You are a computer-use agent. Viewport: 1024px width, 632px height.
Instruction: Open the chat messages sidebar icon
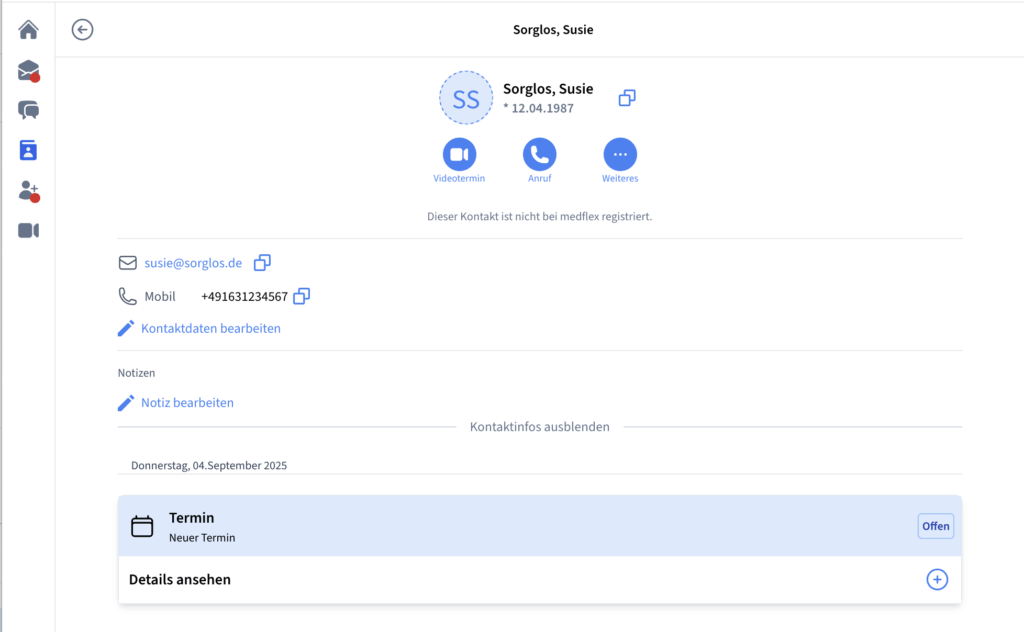click(x=28, y=110)
